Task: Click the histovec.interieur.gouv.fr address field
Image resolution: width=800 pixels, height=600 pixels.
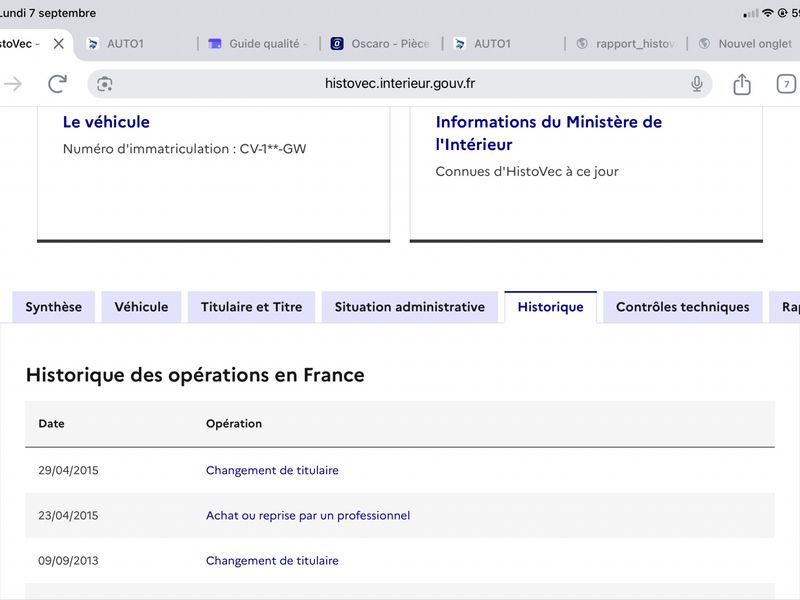Action: pos(399,84)
